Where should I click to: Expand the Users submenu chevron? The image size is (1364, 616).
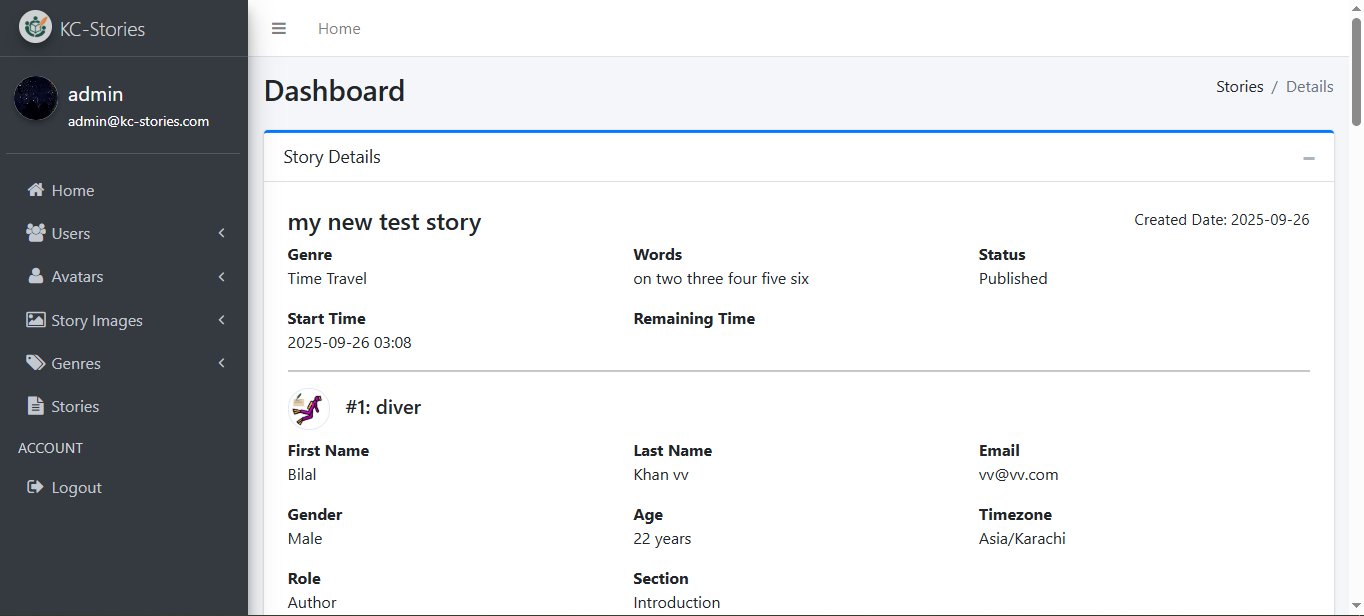point(222,233)
